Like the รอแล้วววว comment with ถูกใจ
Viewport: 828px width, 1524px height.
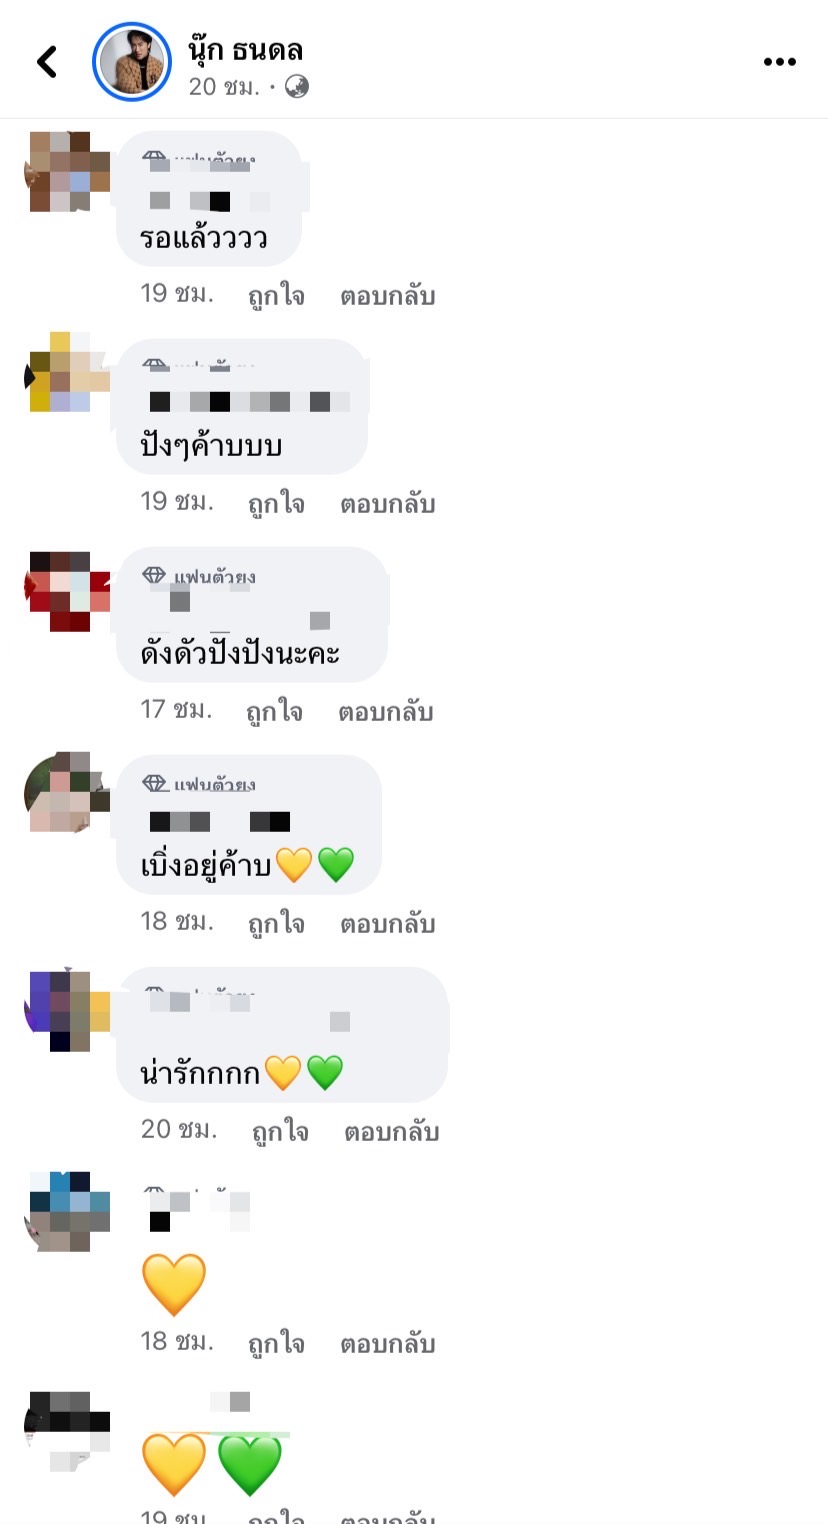tap(276, 296)
